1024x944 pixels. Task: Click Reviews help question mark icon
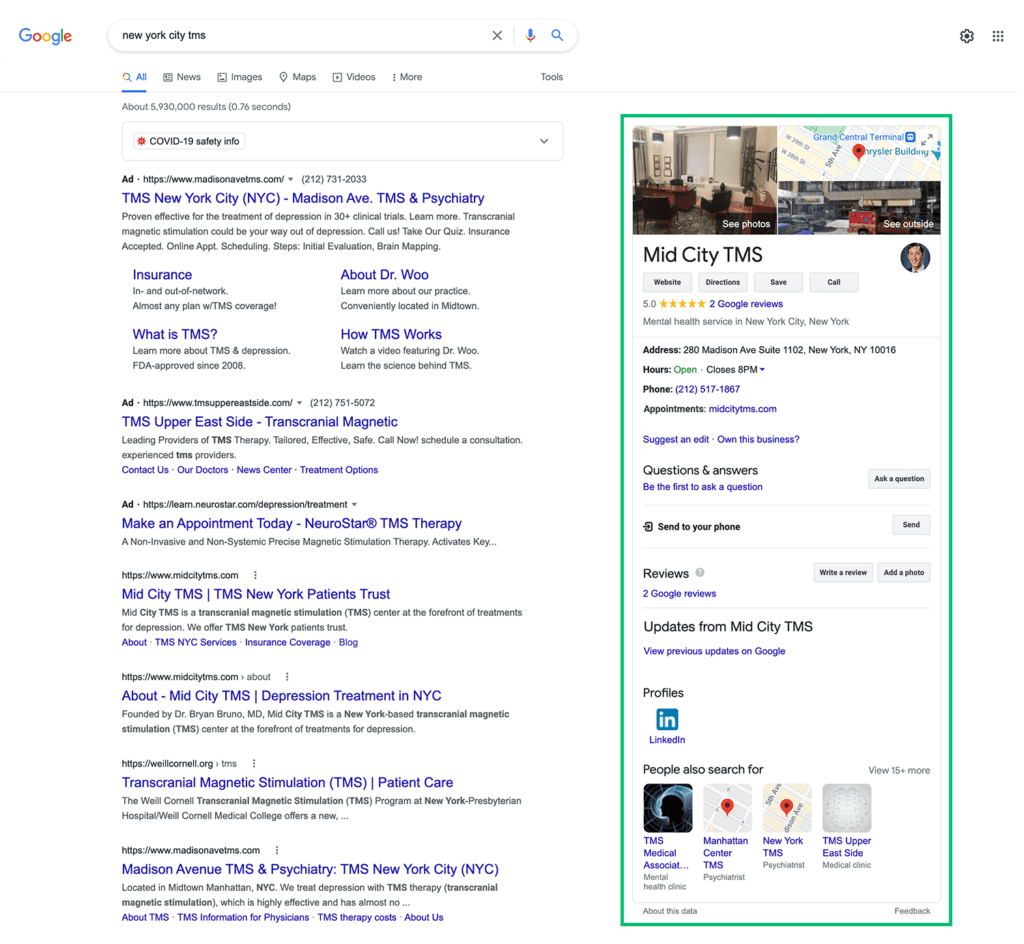click(700, 573)
